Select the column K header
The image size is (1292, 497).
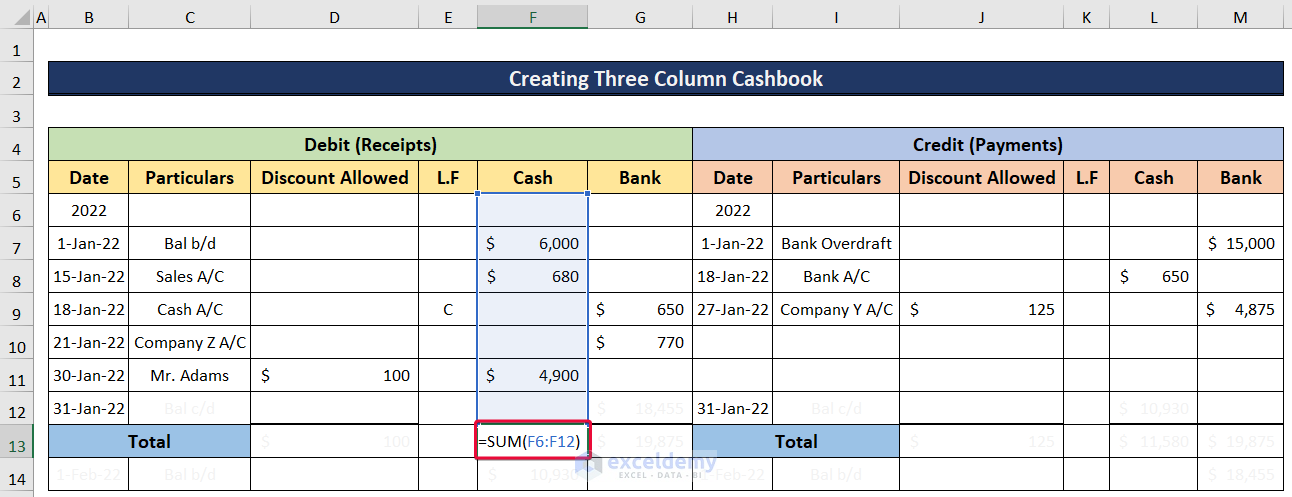[1086, 17]
